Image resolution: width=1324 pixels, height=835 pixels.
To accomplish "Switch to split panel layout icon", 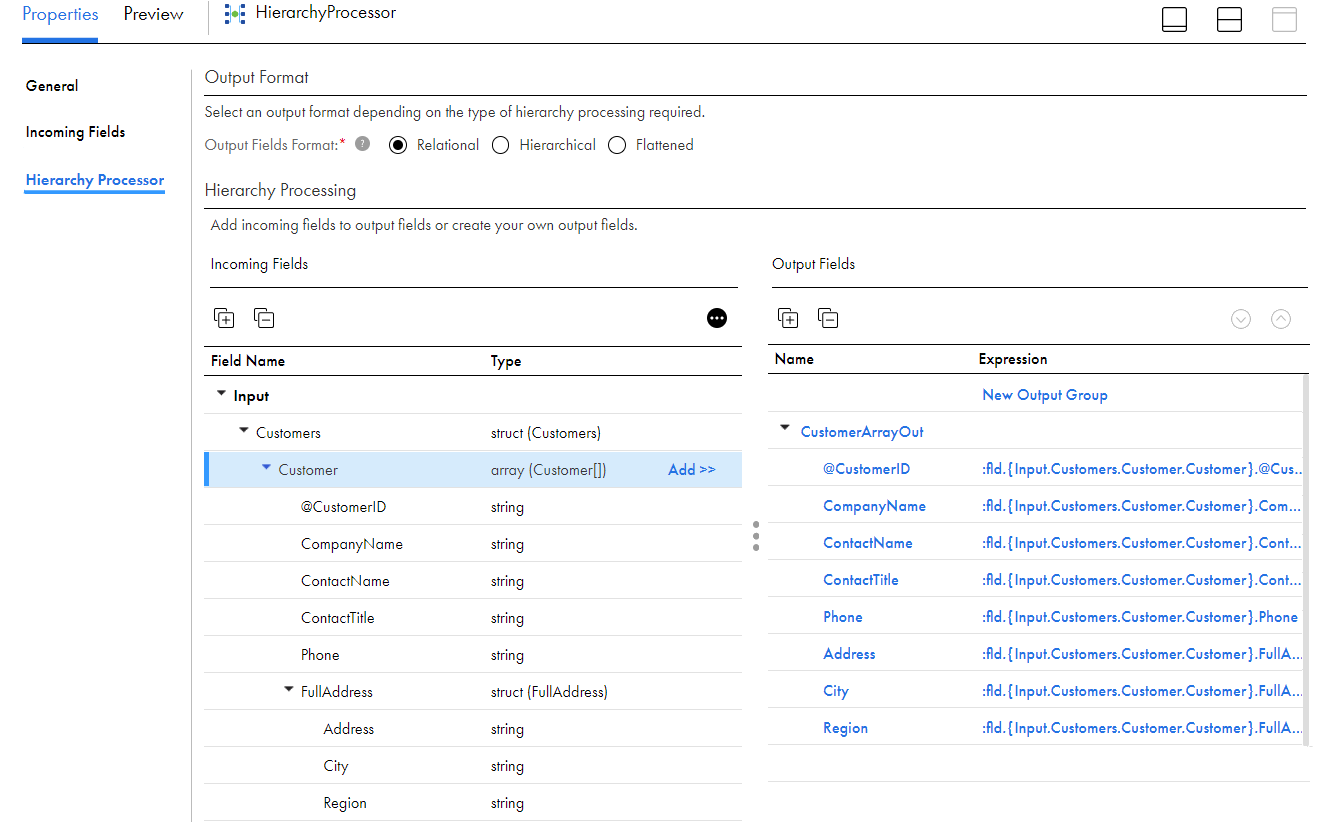I will [x=1229, y=19].
